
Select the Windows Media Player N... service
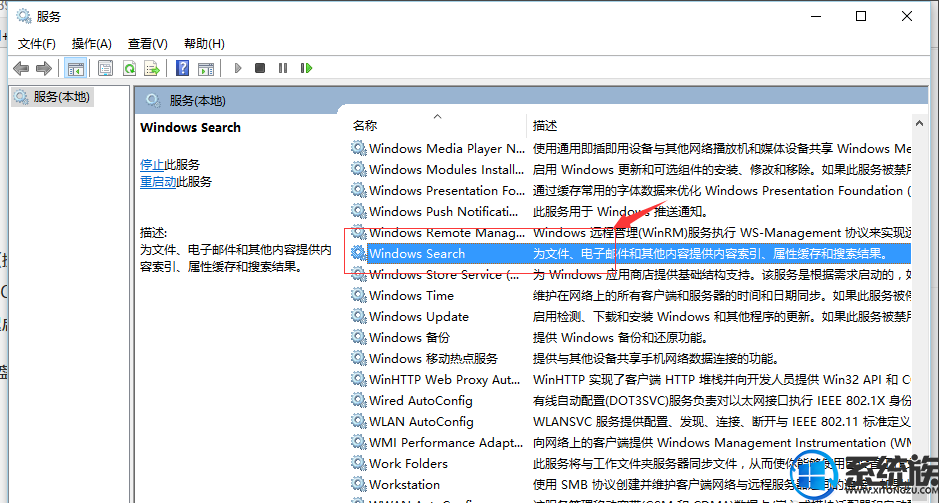pos(447,149)
